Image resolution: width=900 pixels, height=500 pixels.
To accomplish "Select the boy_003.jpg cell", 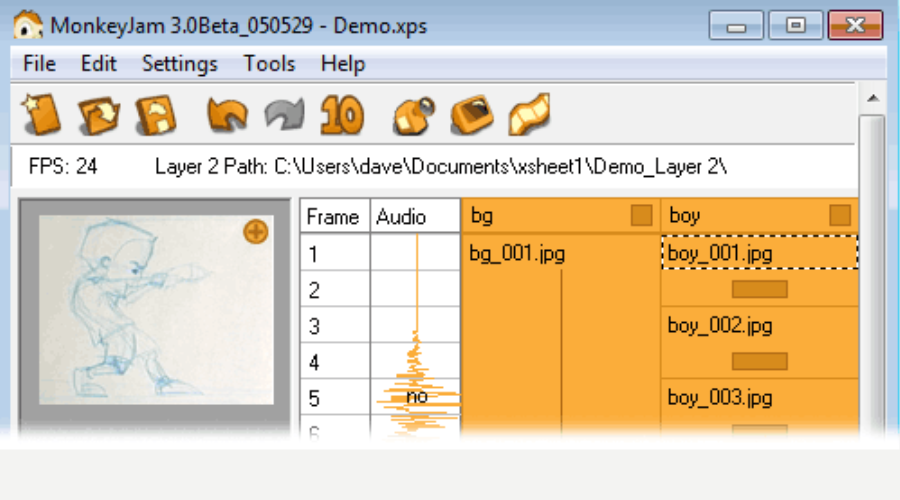I will (759, 397).
